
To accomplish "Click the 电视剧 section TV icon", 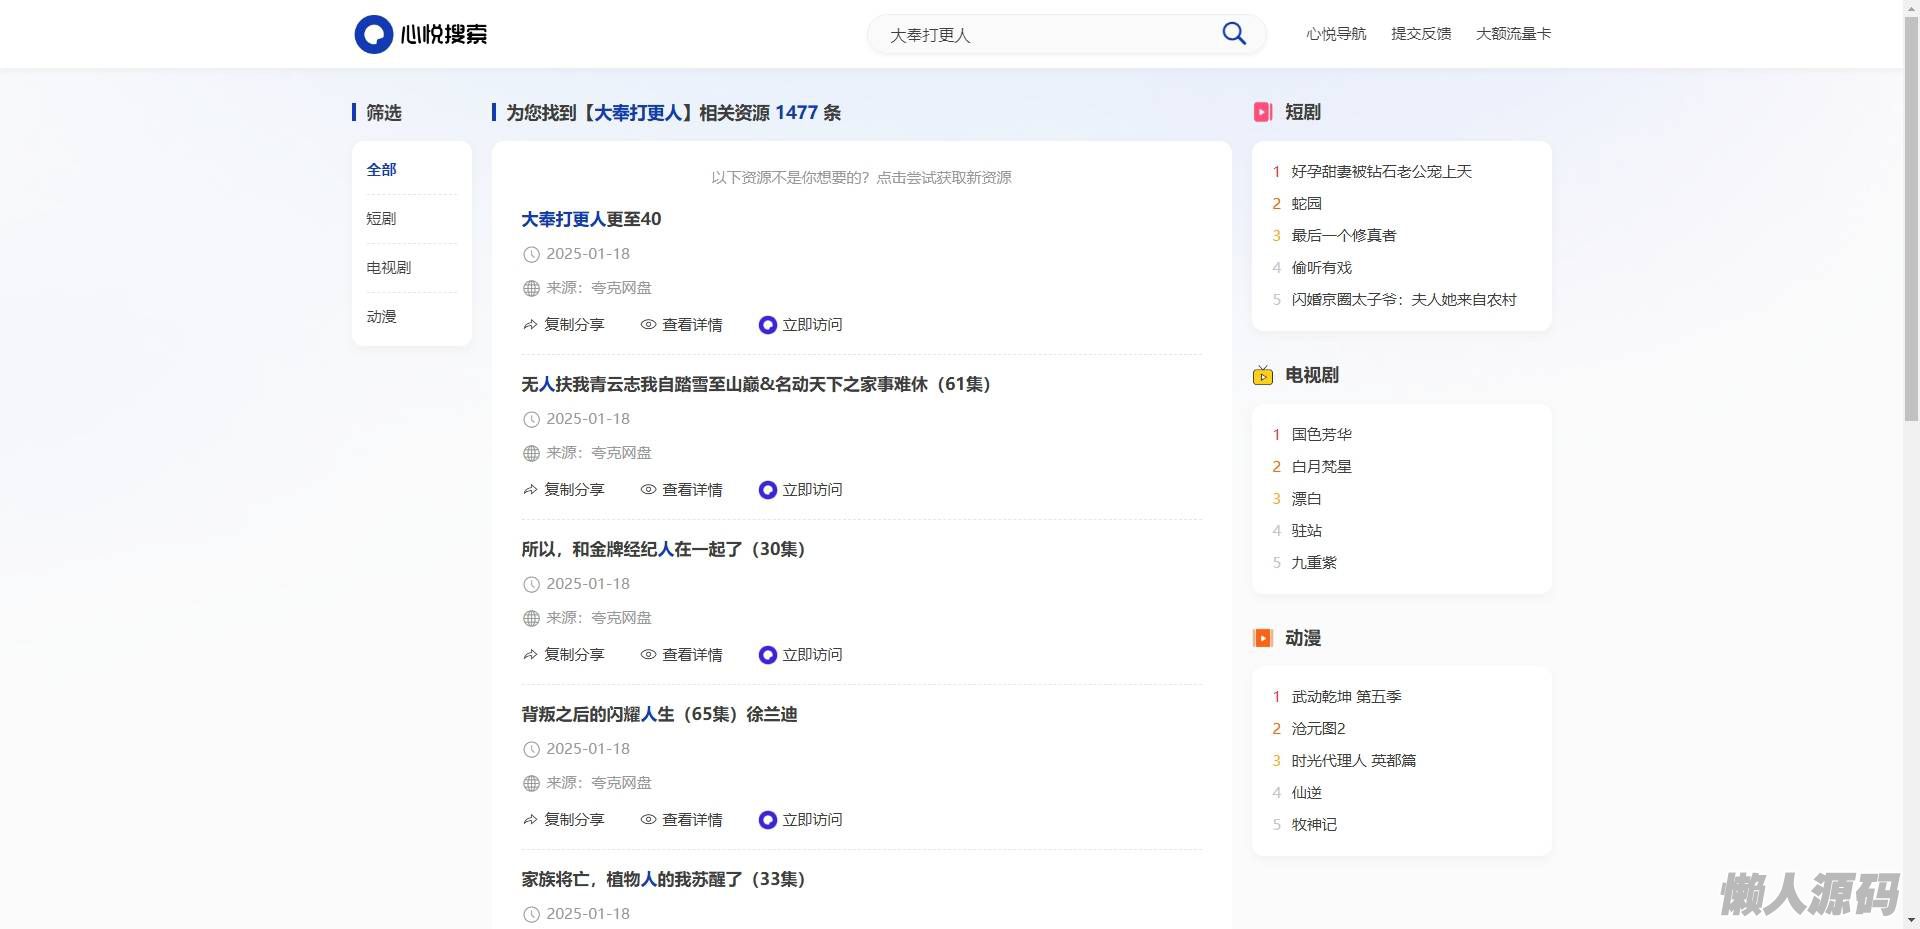I will 1263,376.
